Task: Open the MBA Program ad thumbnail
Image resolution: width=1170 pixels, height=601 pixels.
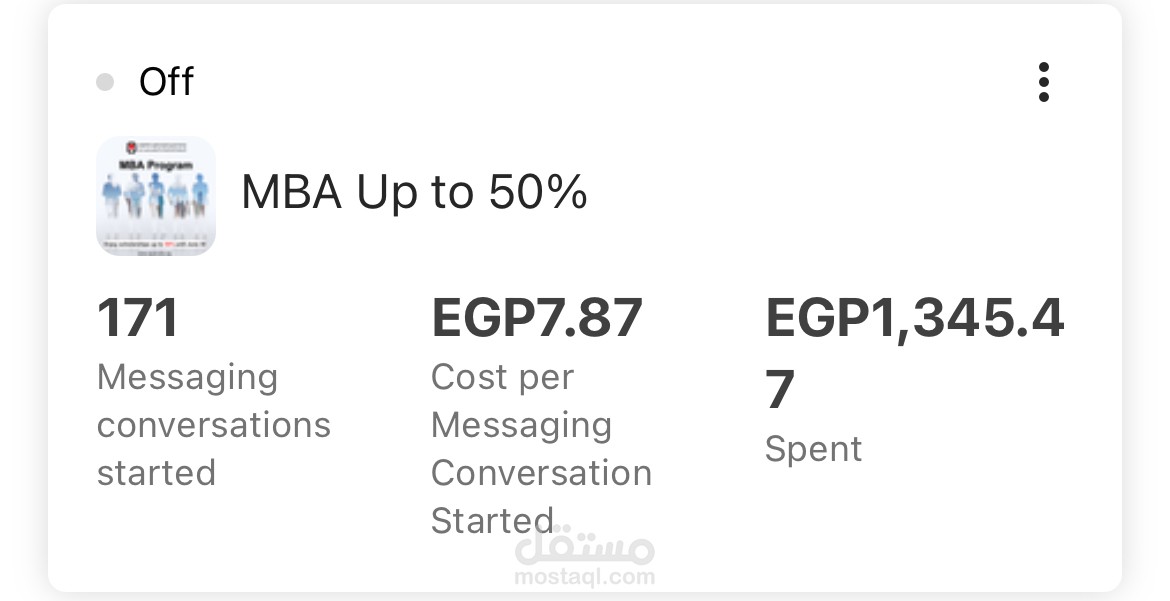Action: (x=156, y=196)
